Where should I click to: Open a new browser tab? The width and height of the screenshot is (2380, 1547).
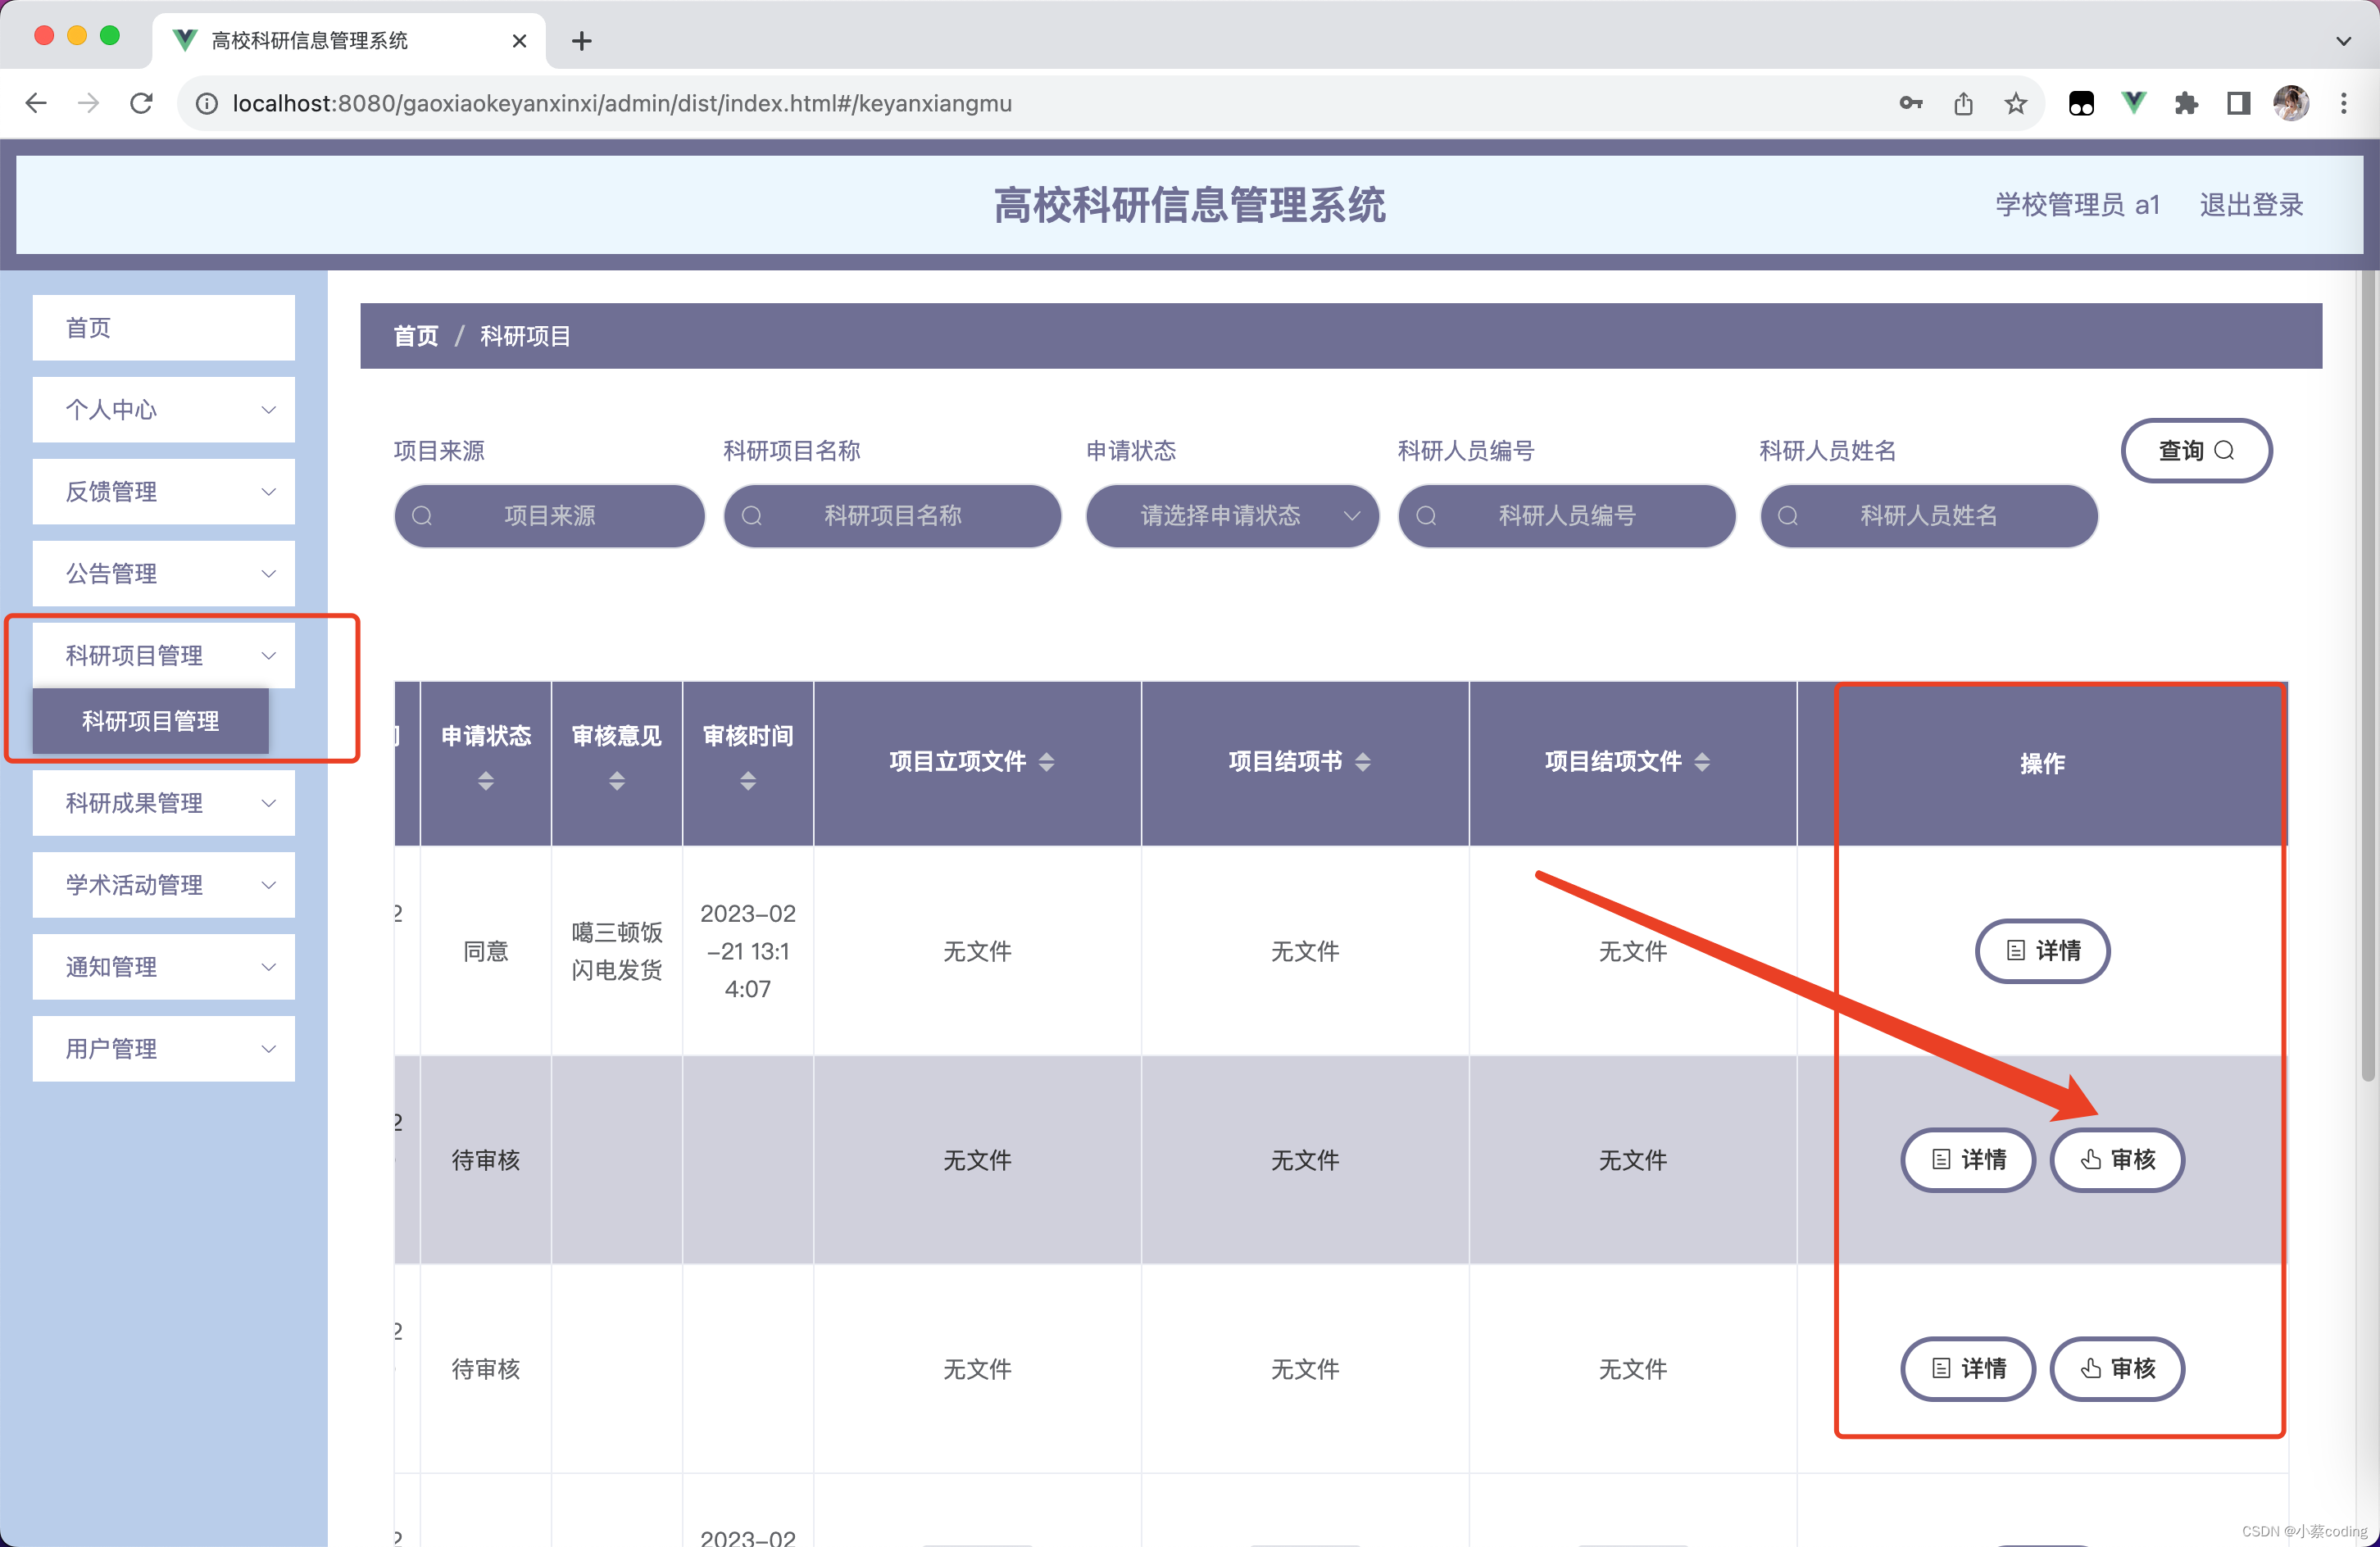click(x=582, y=41)
